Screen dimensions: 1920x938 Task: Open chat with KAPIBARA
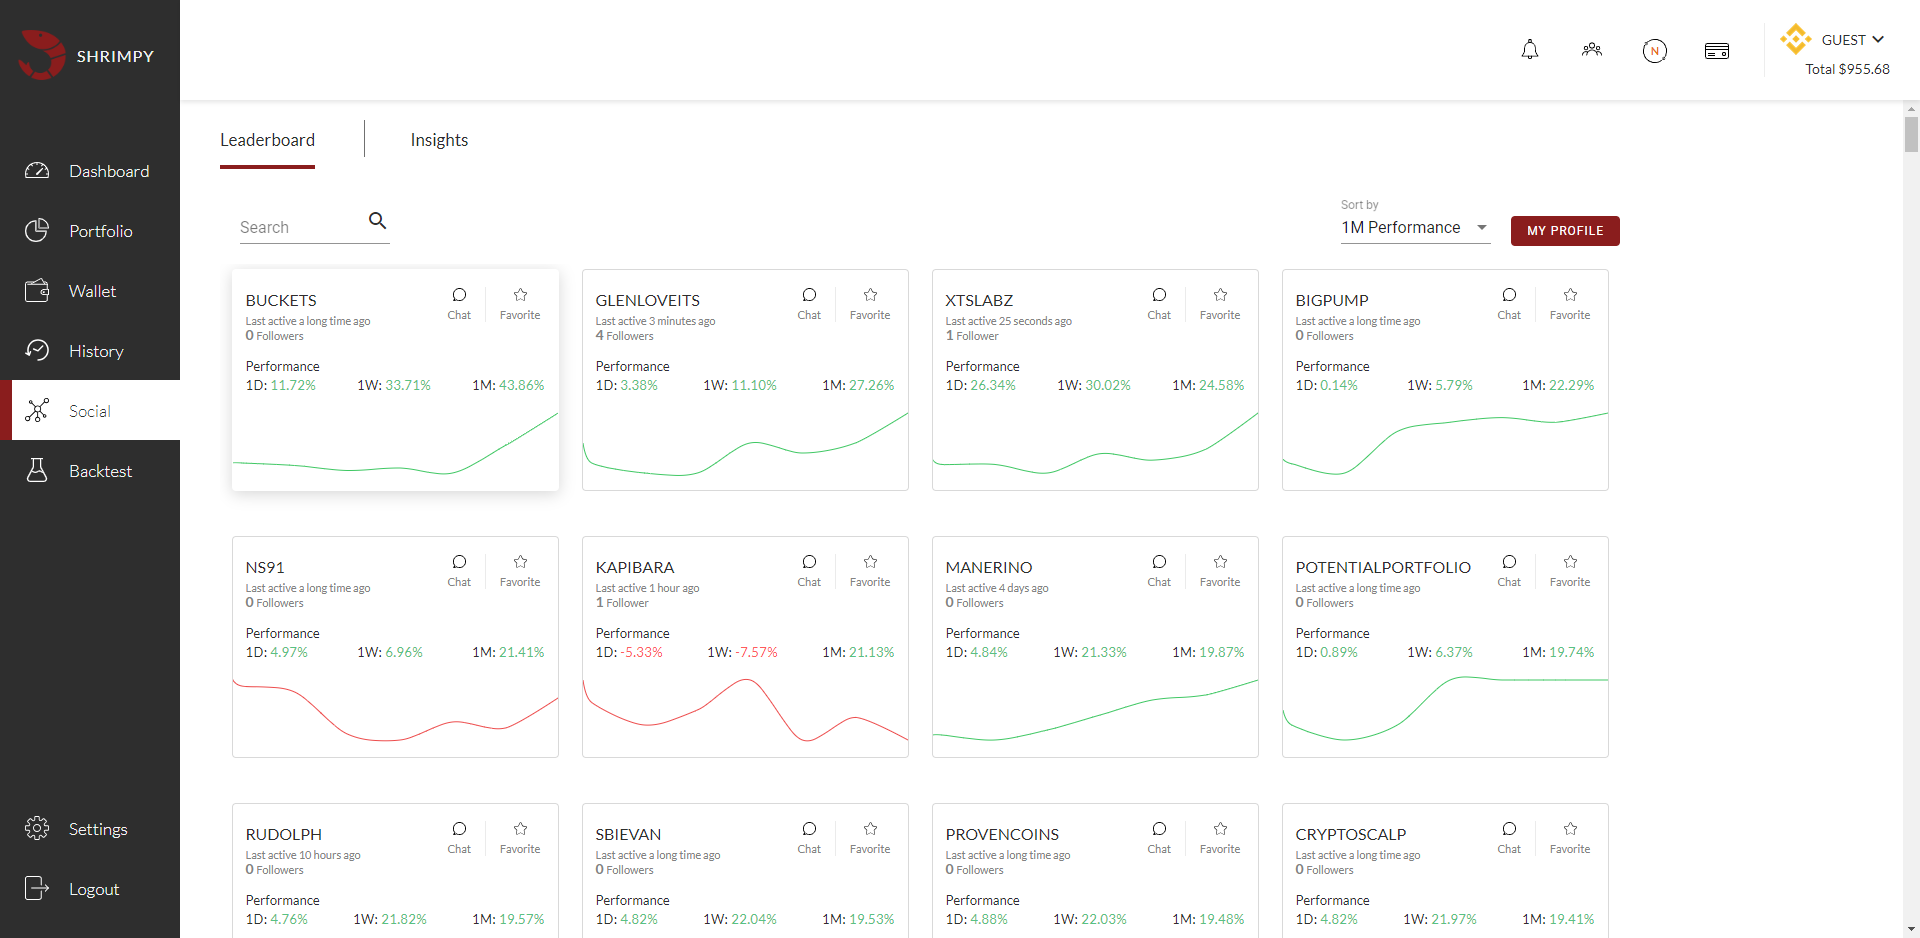pyautogui.click(x=809, y=570)
